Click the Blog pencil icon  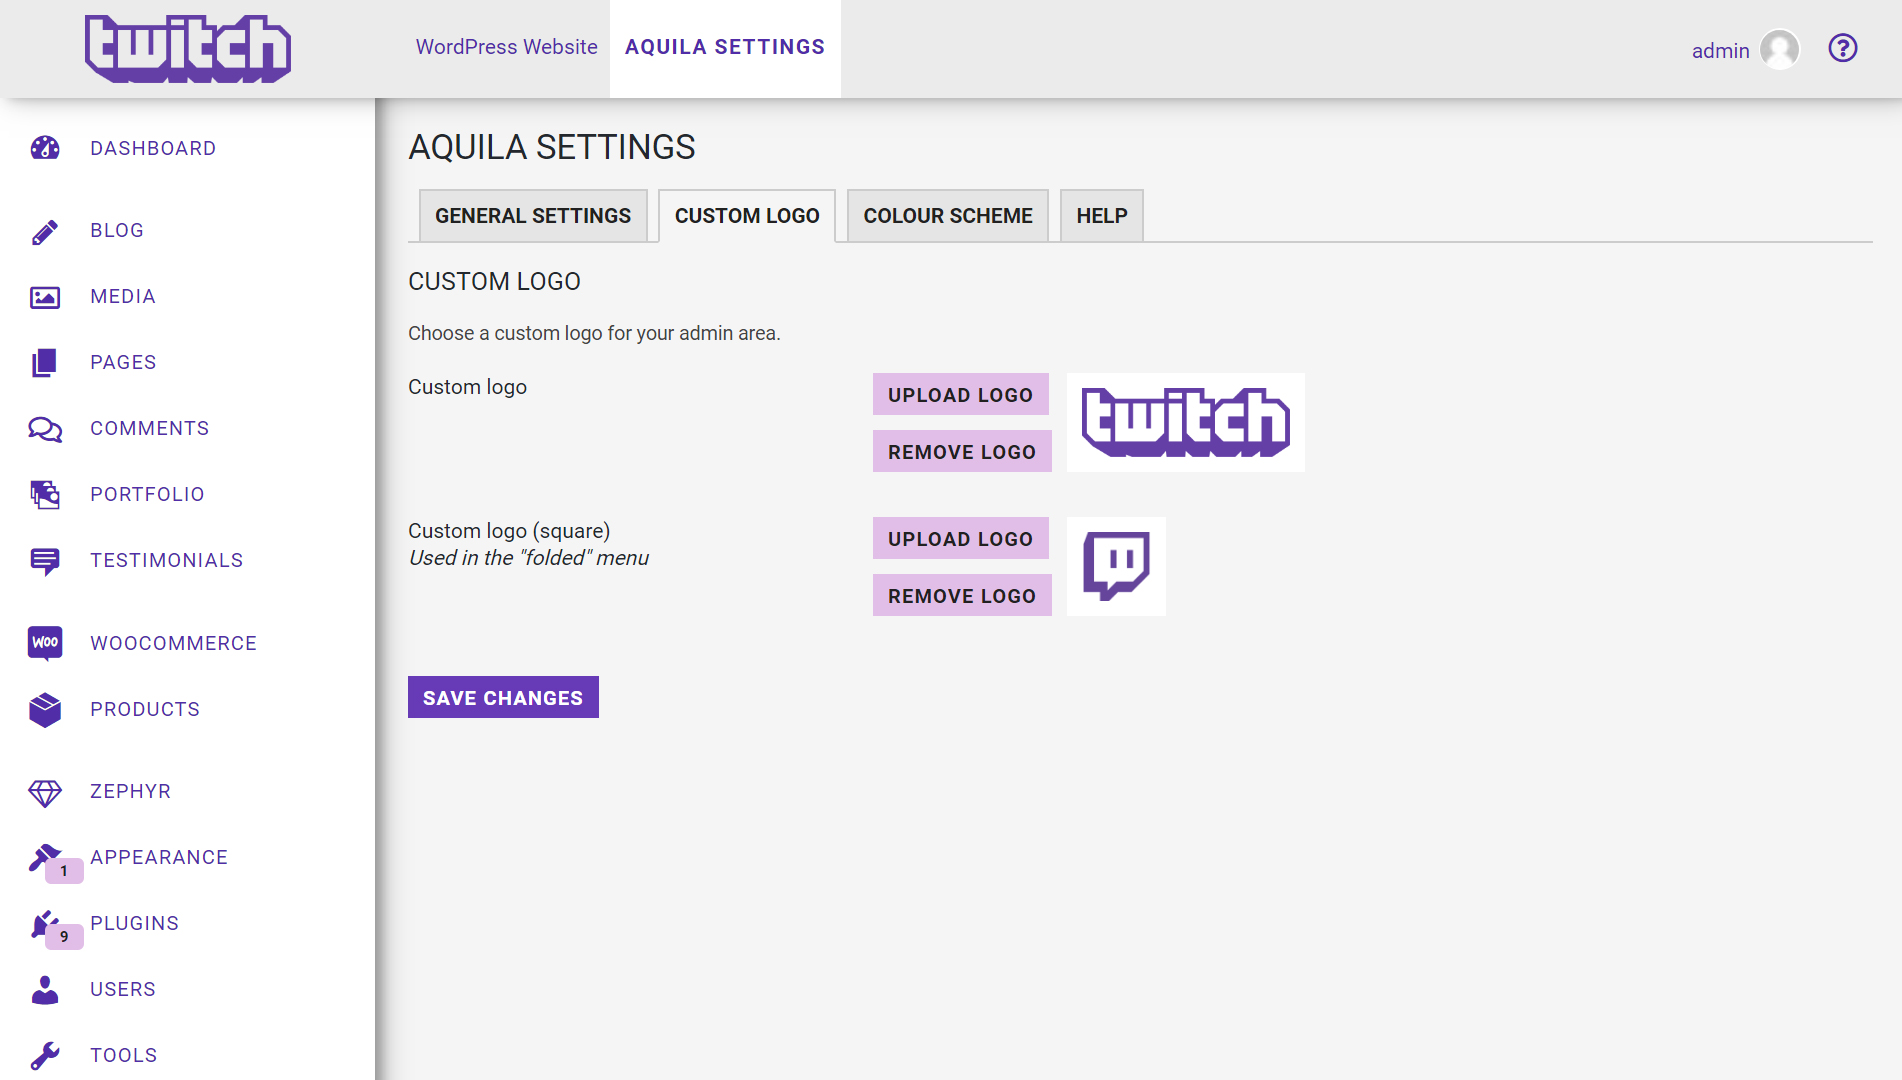point(45,231)
